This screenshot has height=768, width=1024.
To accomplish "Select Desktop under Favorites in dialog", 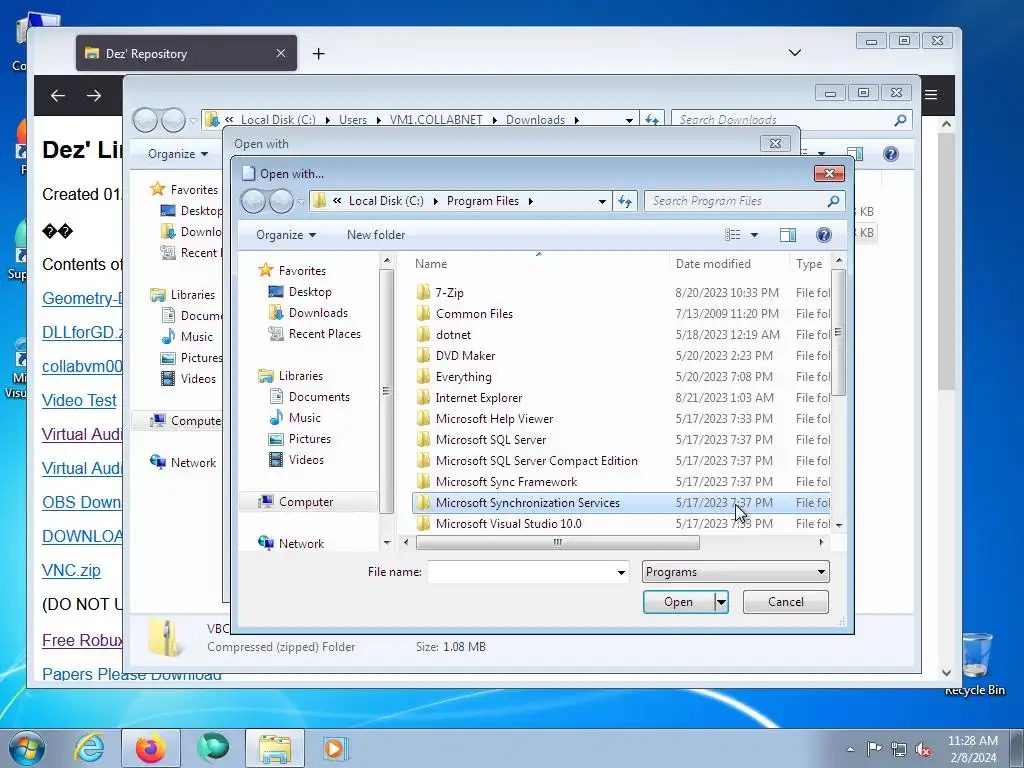I will 310,292.
